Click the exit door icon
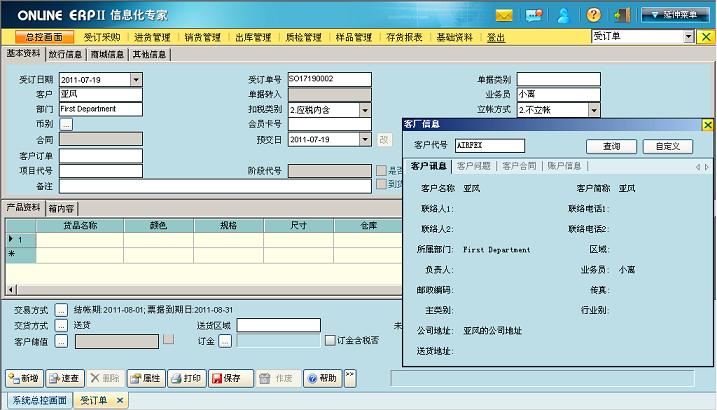Image resolution: width=717 pixels, height=410 pixels. tap(622, 15)
